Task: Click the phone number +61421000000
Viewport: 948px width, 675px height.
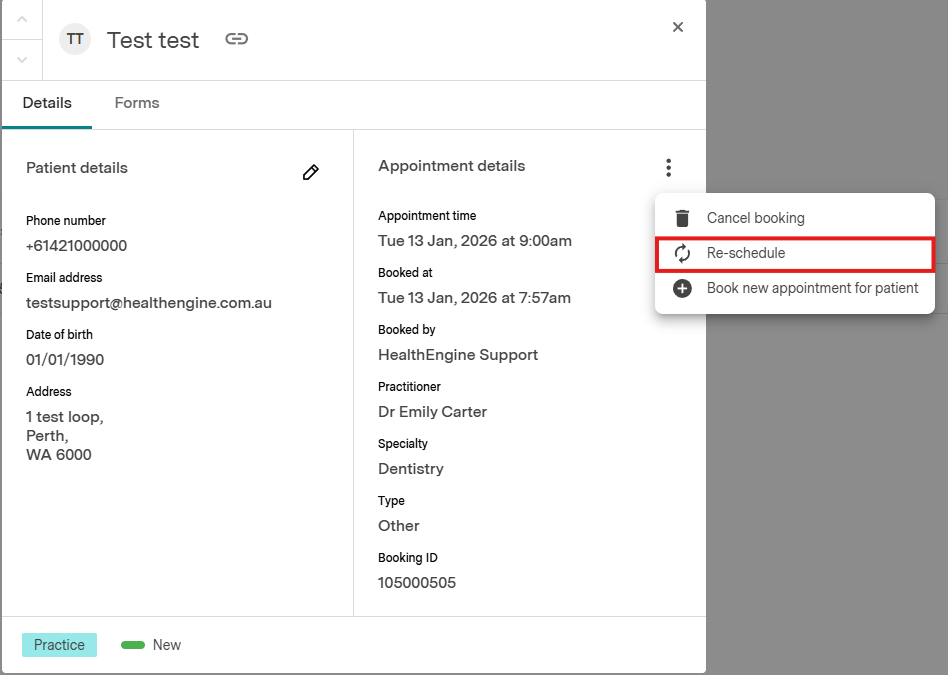Action: tap(76, 246)
